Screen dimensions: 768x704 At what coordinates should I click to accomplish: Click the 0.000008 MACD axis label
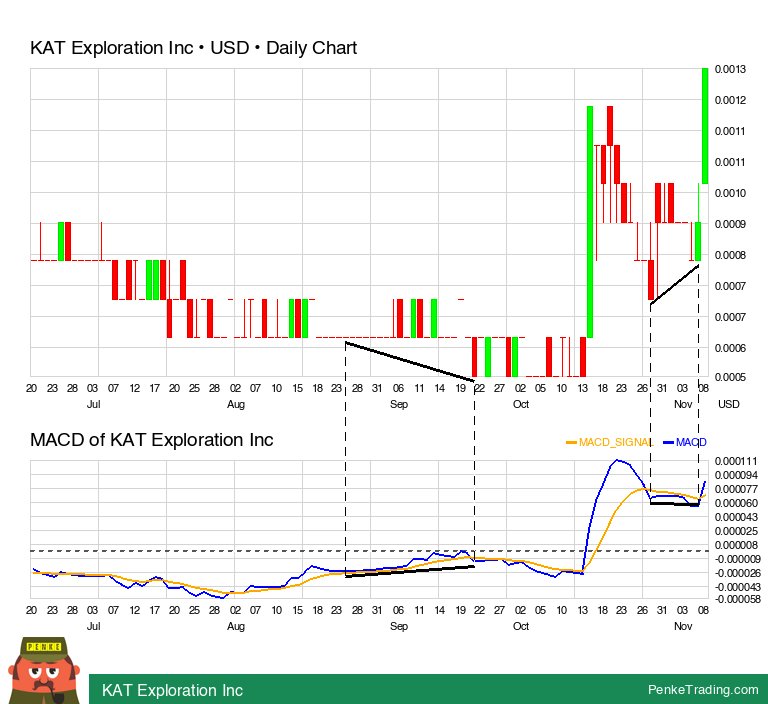(x=736, y=545)
